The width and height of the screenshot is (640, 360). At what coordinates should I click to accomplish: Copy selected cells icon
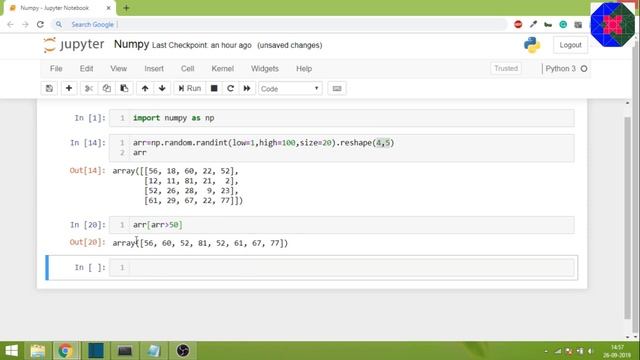tap(107, 89)
